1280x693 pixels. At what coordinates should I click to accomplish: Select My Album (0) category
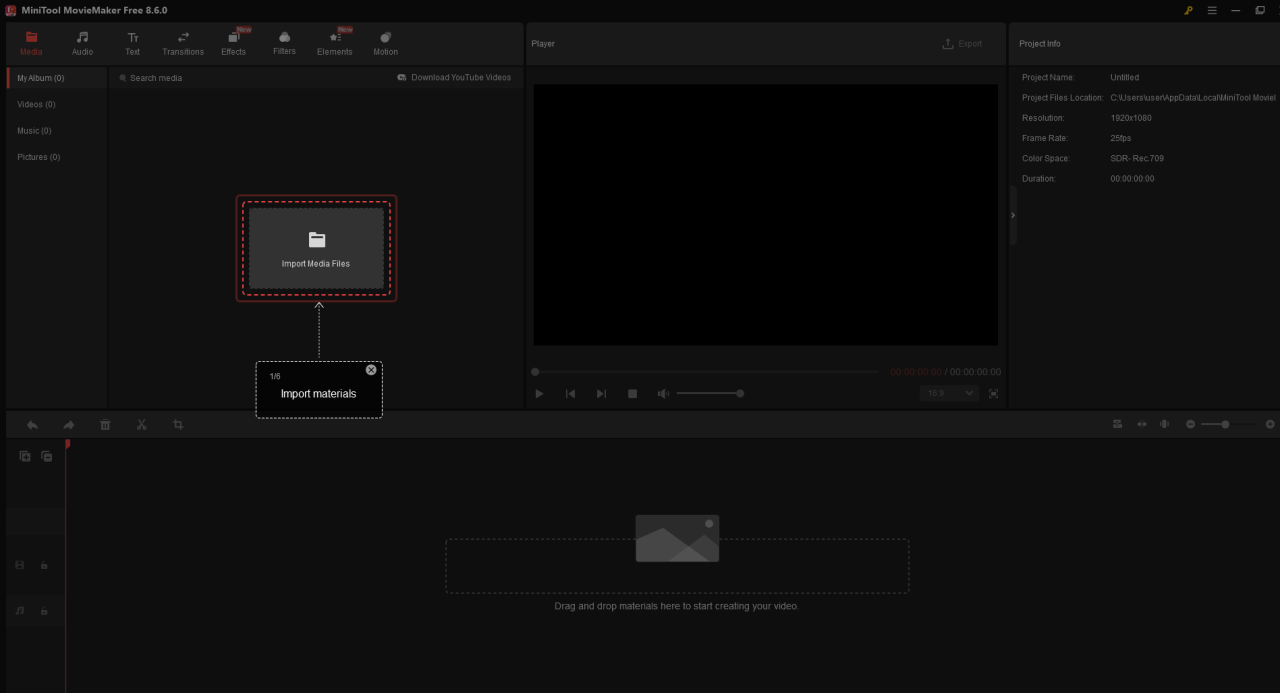click(x=57, y=78)
